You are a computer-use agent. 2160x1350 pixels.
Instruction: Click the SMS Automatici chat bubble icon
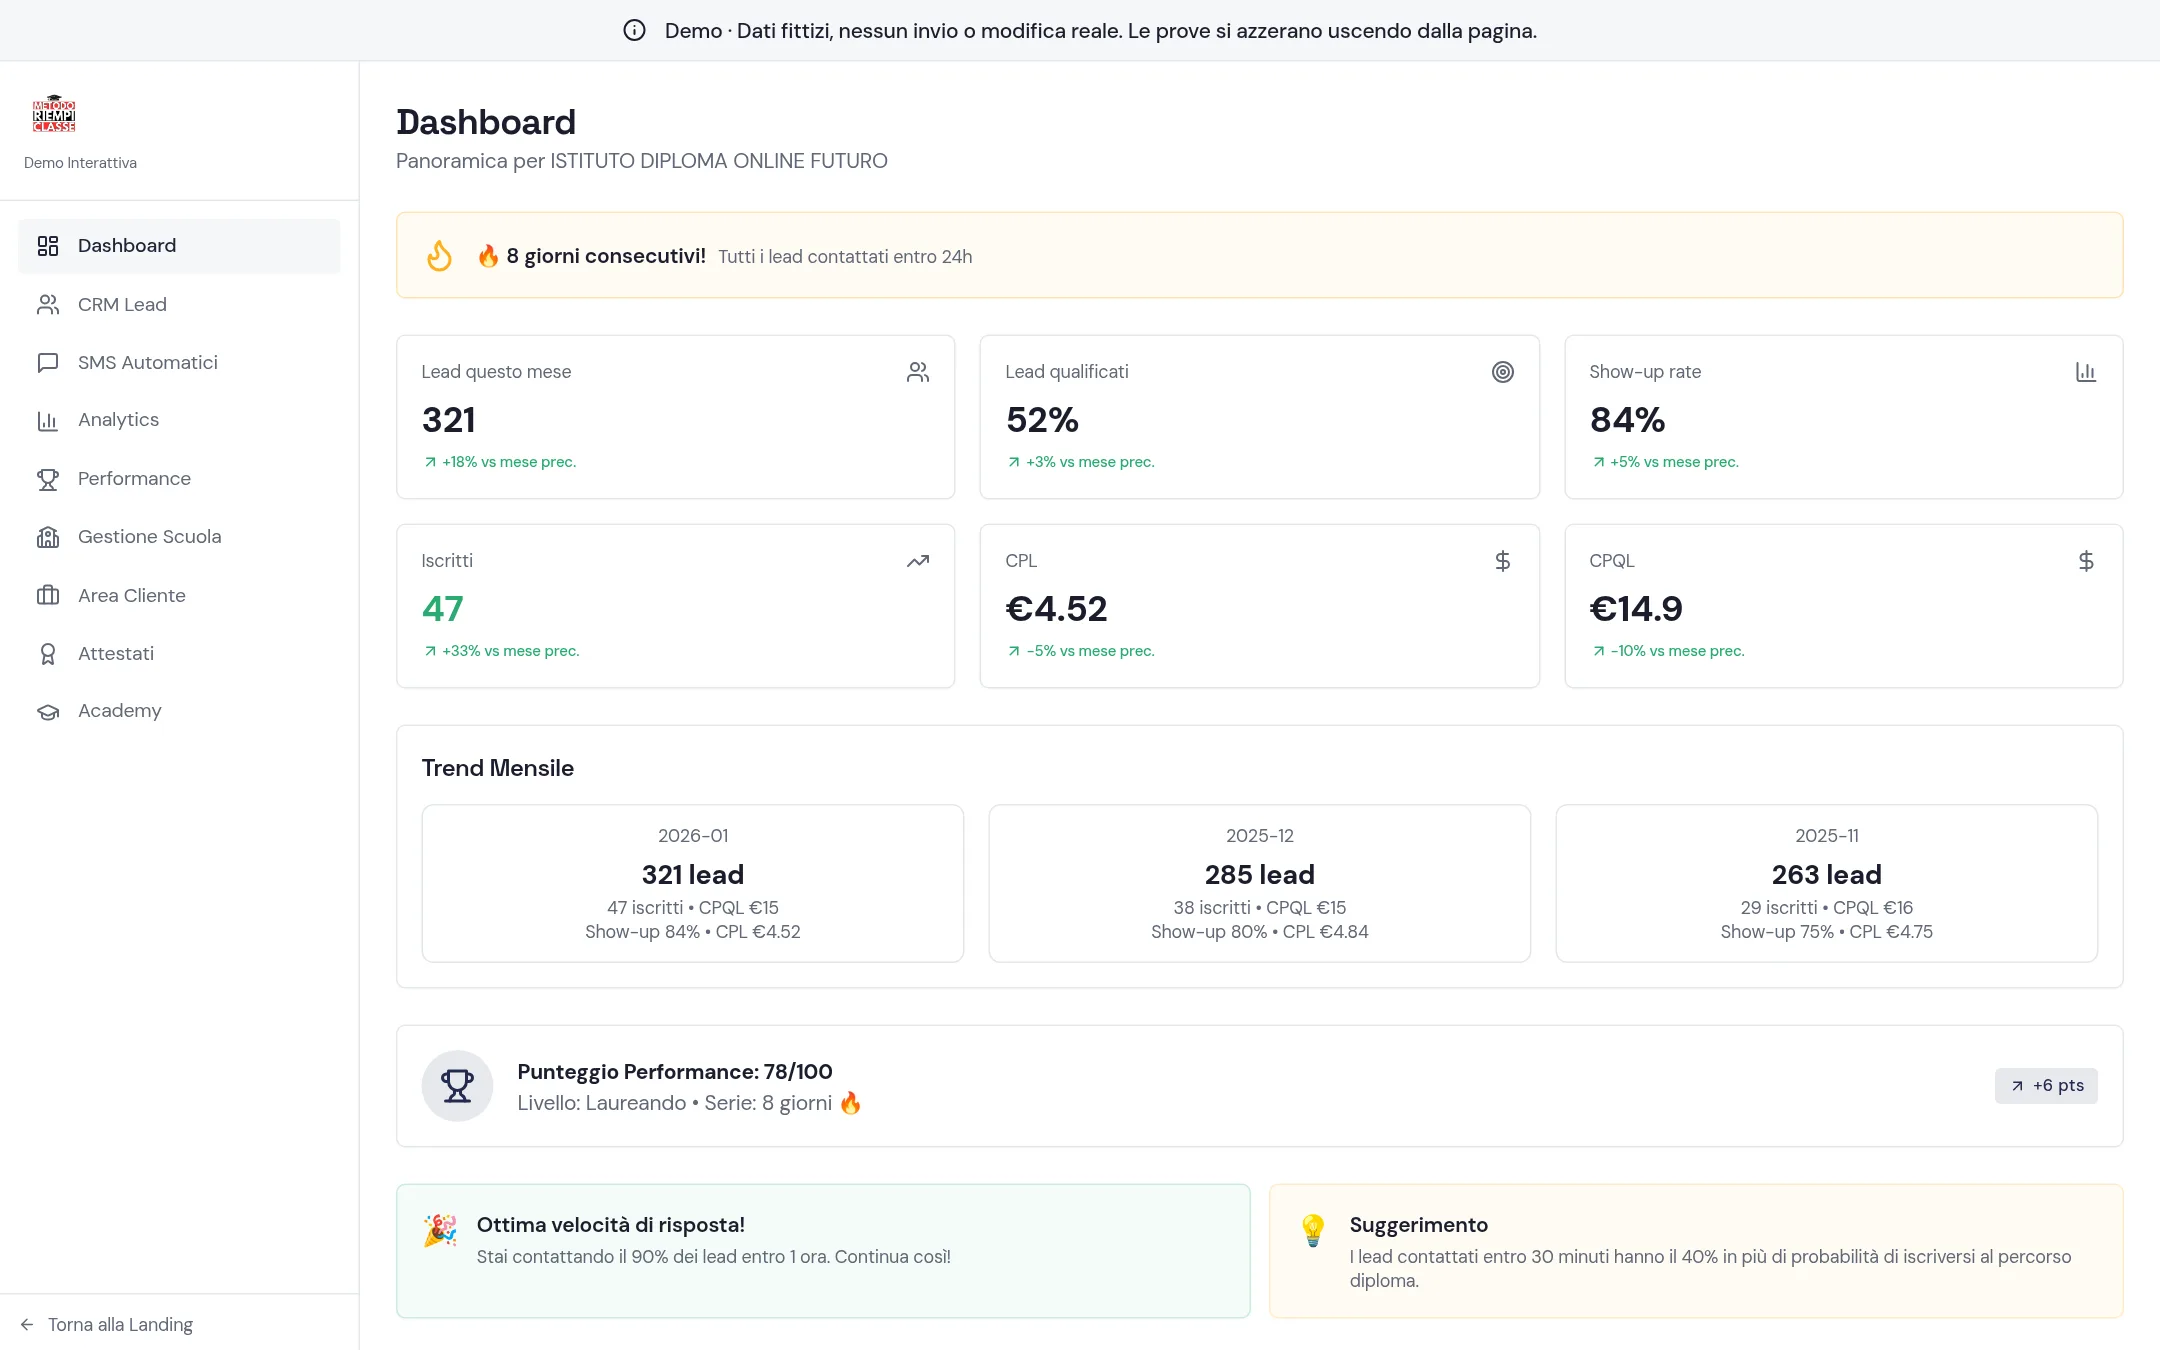48,363
